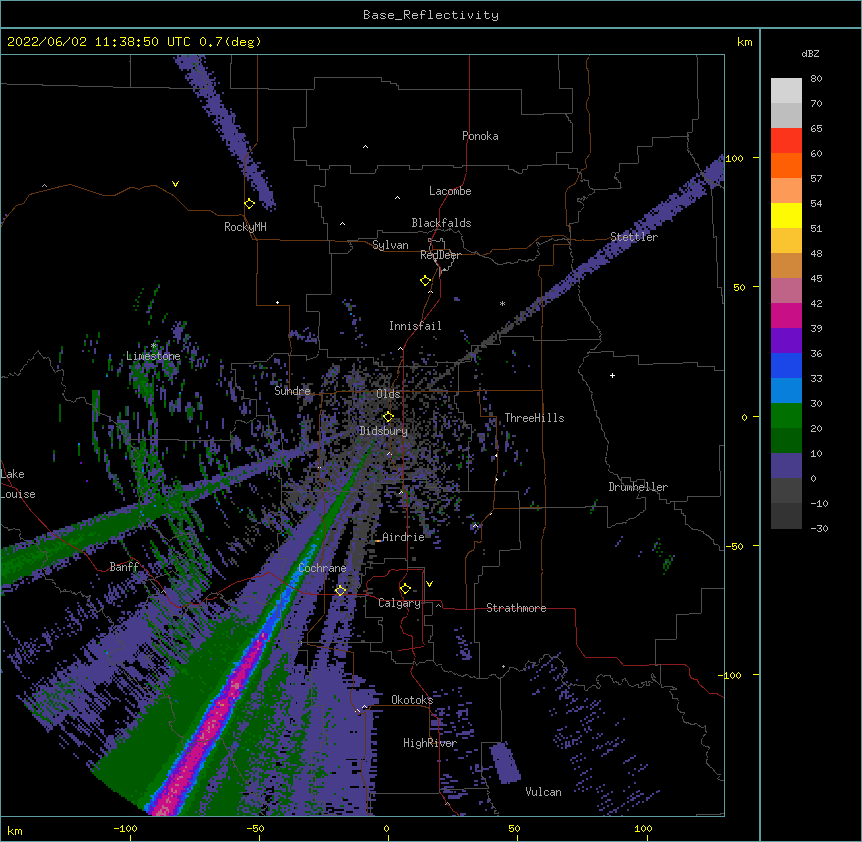Click the Limestone label
This screenshot has width=862, height=842.
coord(153,356)
